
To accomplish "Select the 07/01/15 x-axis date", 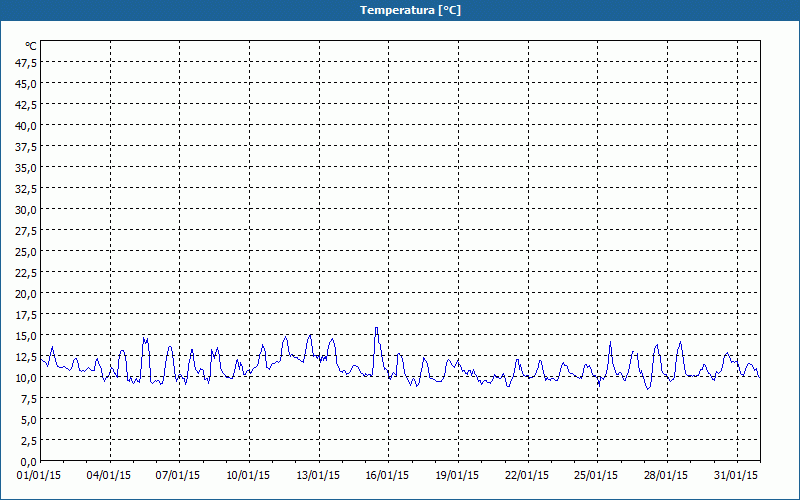I will click(x=178, y=476).
